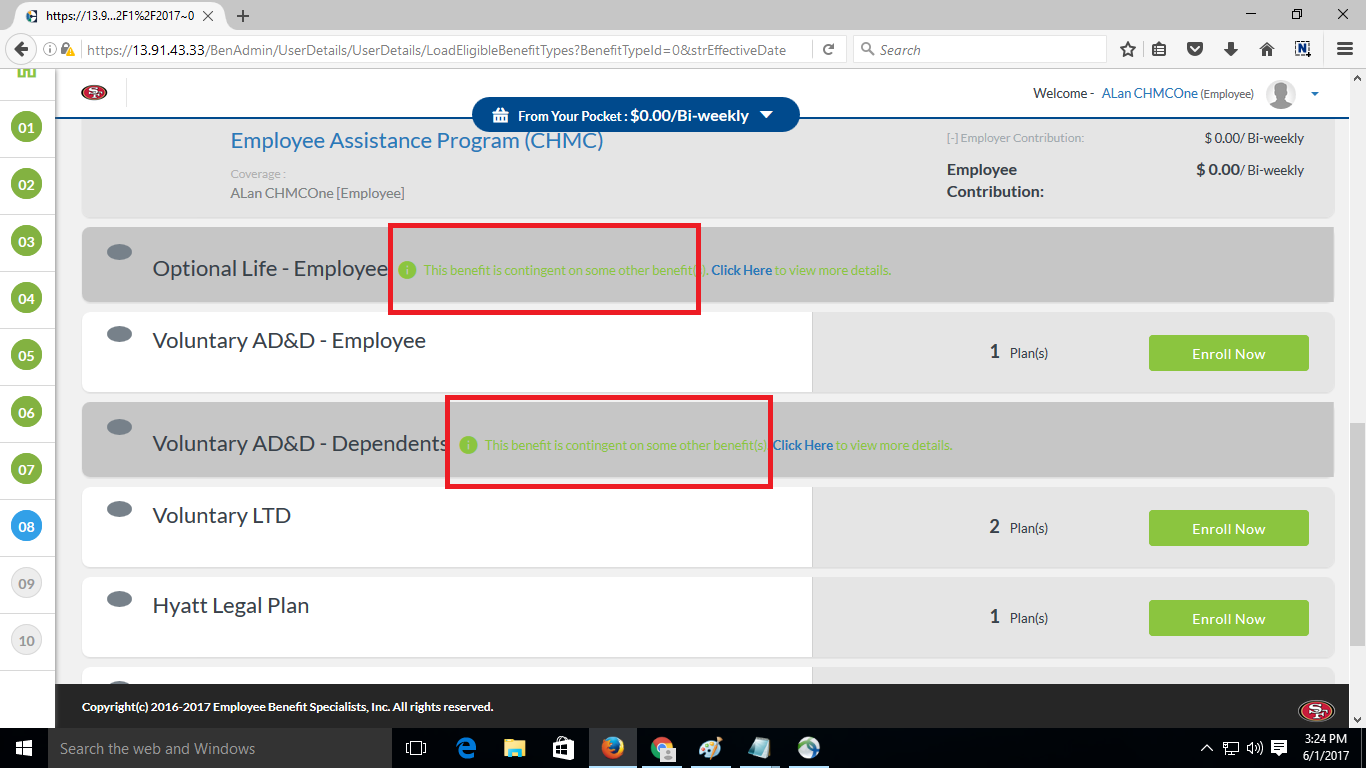
Task: Open Firefox downloads arrow icon
Action: [1231, 49]
